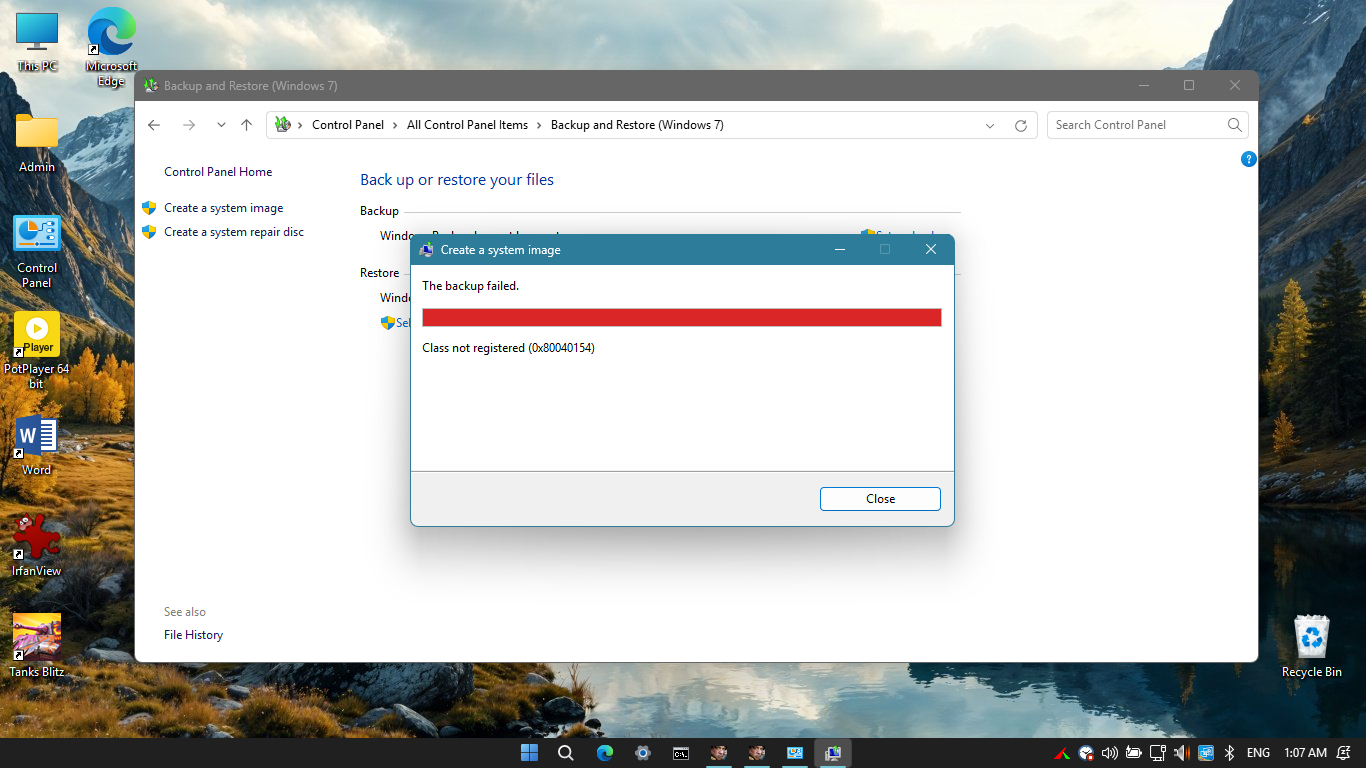Expand the chevron before the Control Panel breadcrumb
1366x768 pixels.
coord(300,125)
